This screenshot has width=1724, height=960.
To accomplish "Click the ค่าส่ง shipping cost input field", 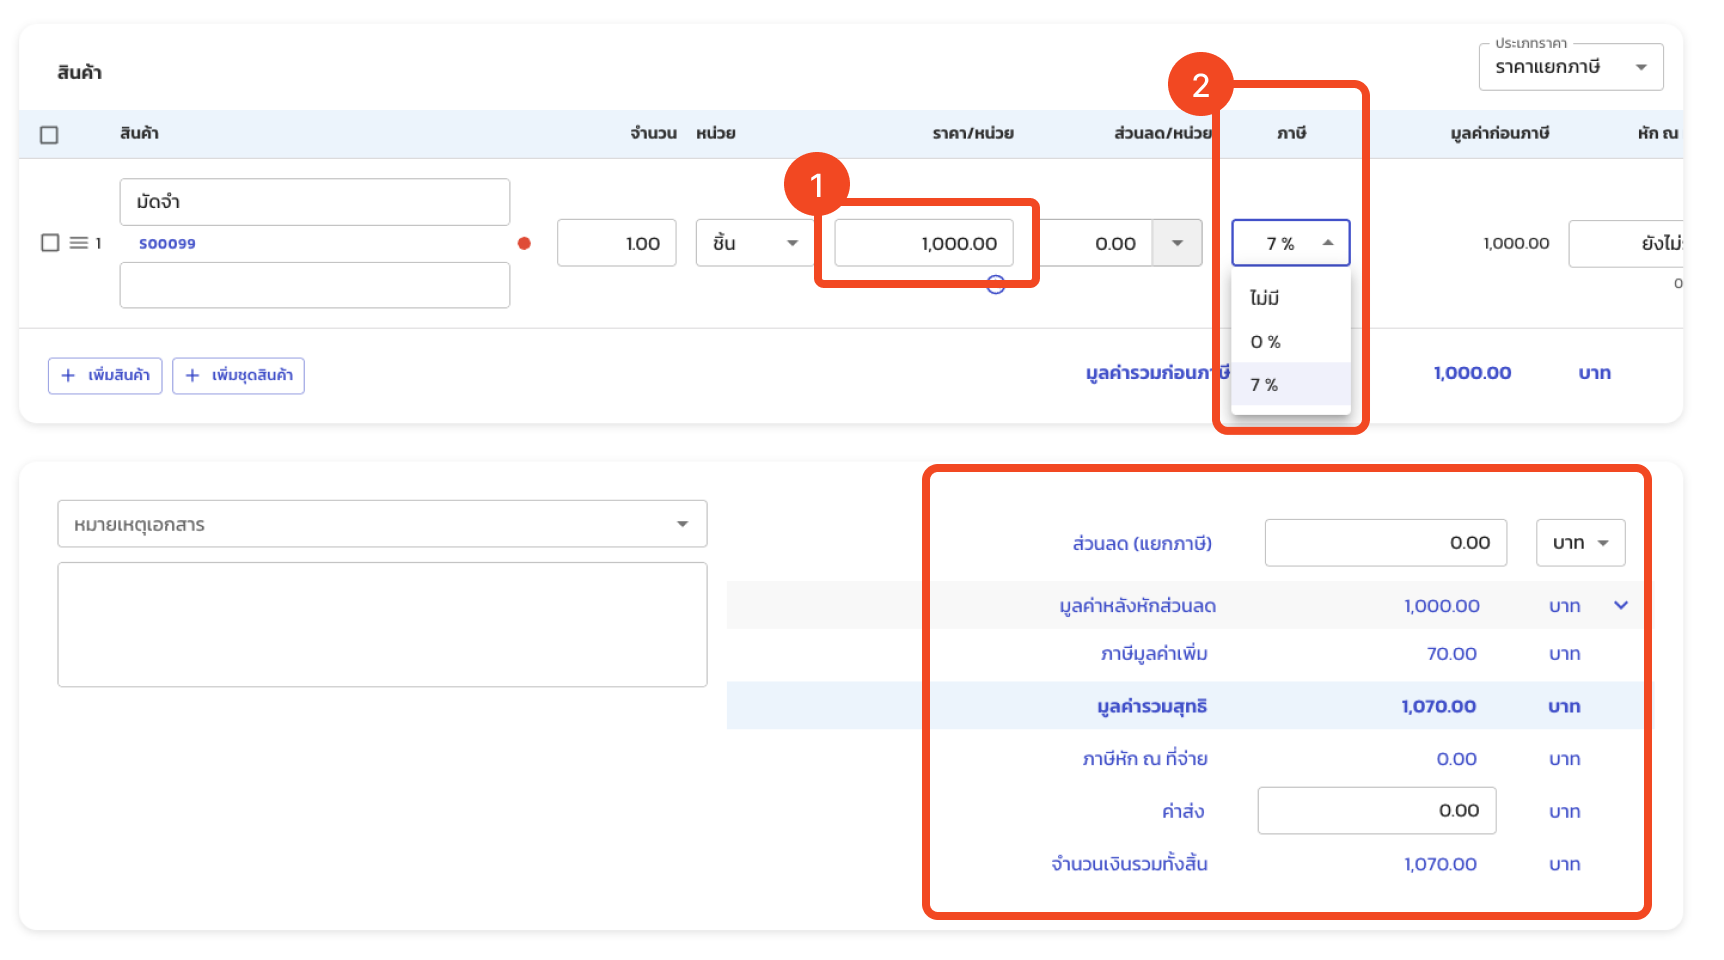I will (x=1376, y=810).
